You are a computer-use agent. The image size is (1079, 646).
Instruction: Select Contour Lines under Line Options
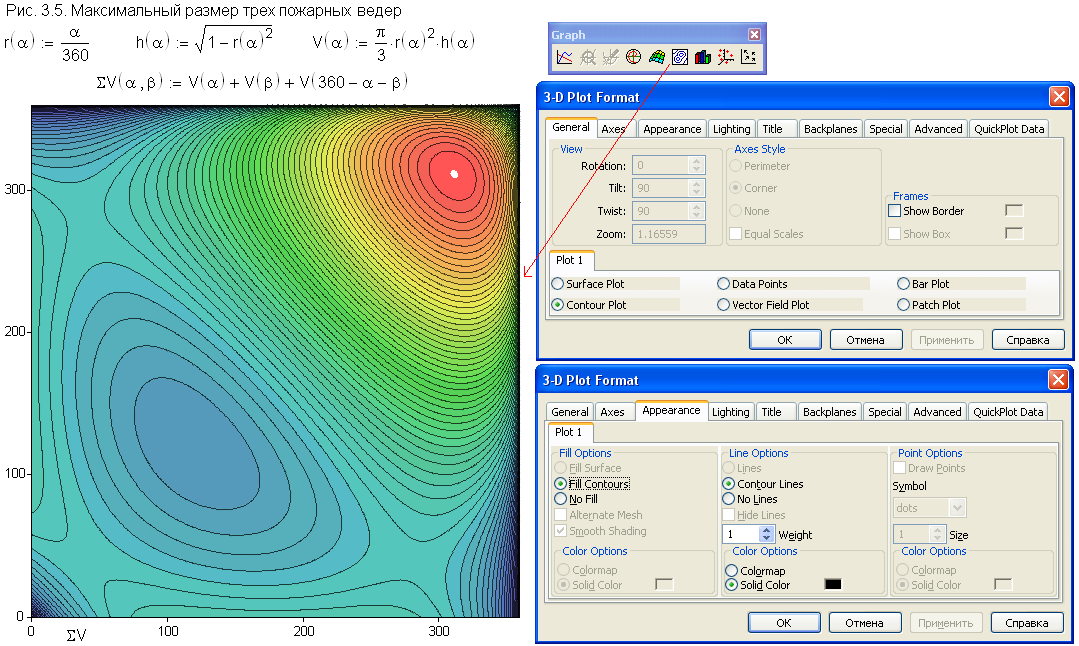pyautogui.click(x=729, y=484)
